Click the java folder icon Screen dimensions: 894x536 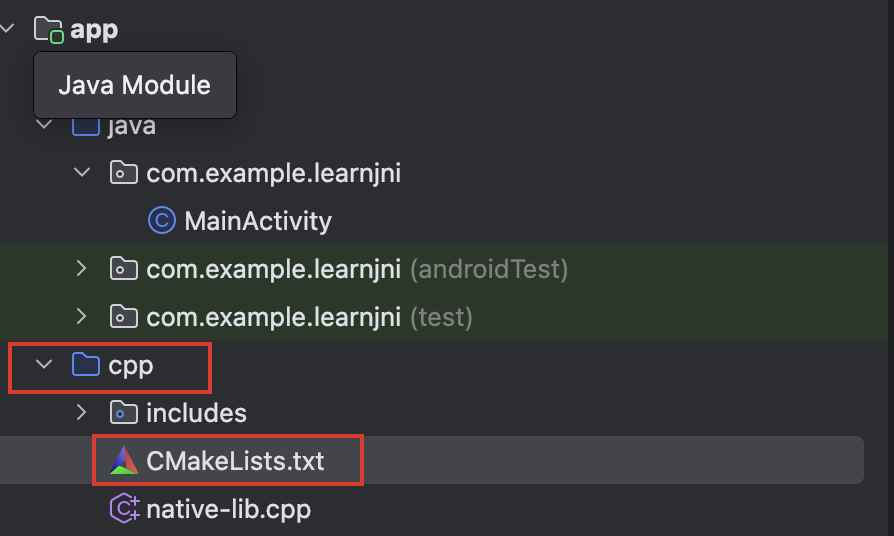[86, 127]
